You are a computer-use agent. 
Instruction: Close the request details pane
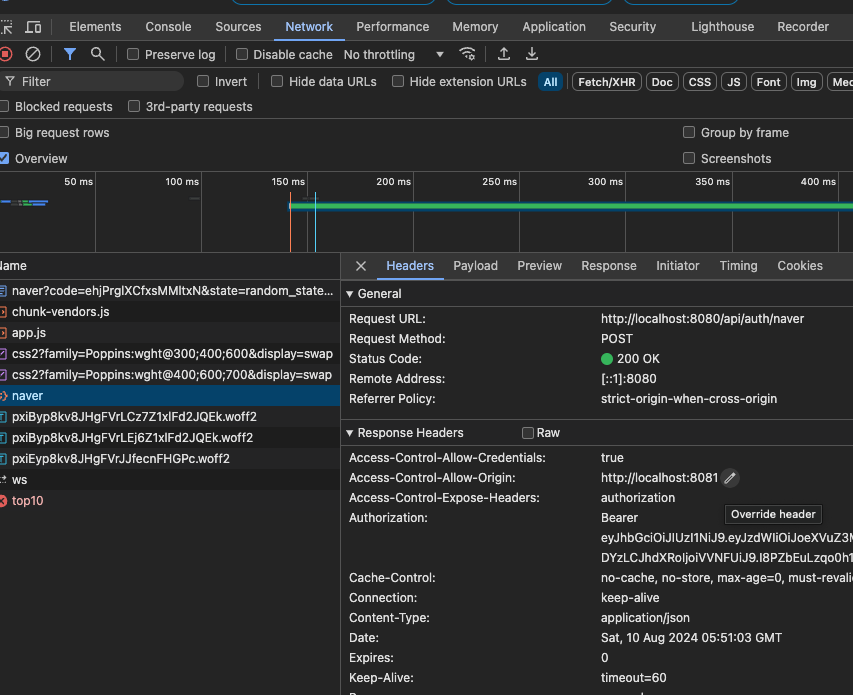[x=361, y=266]
